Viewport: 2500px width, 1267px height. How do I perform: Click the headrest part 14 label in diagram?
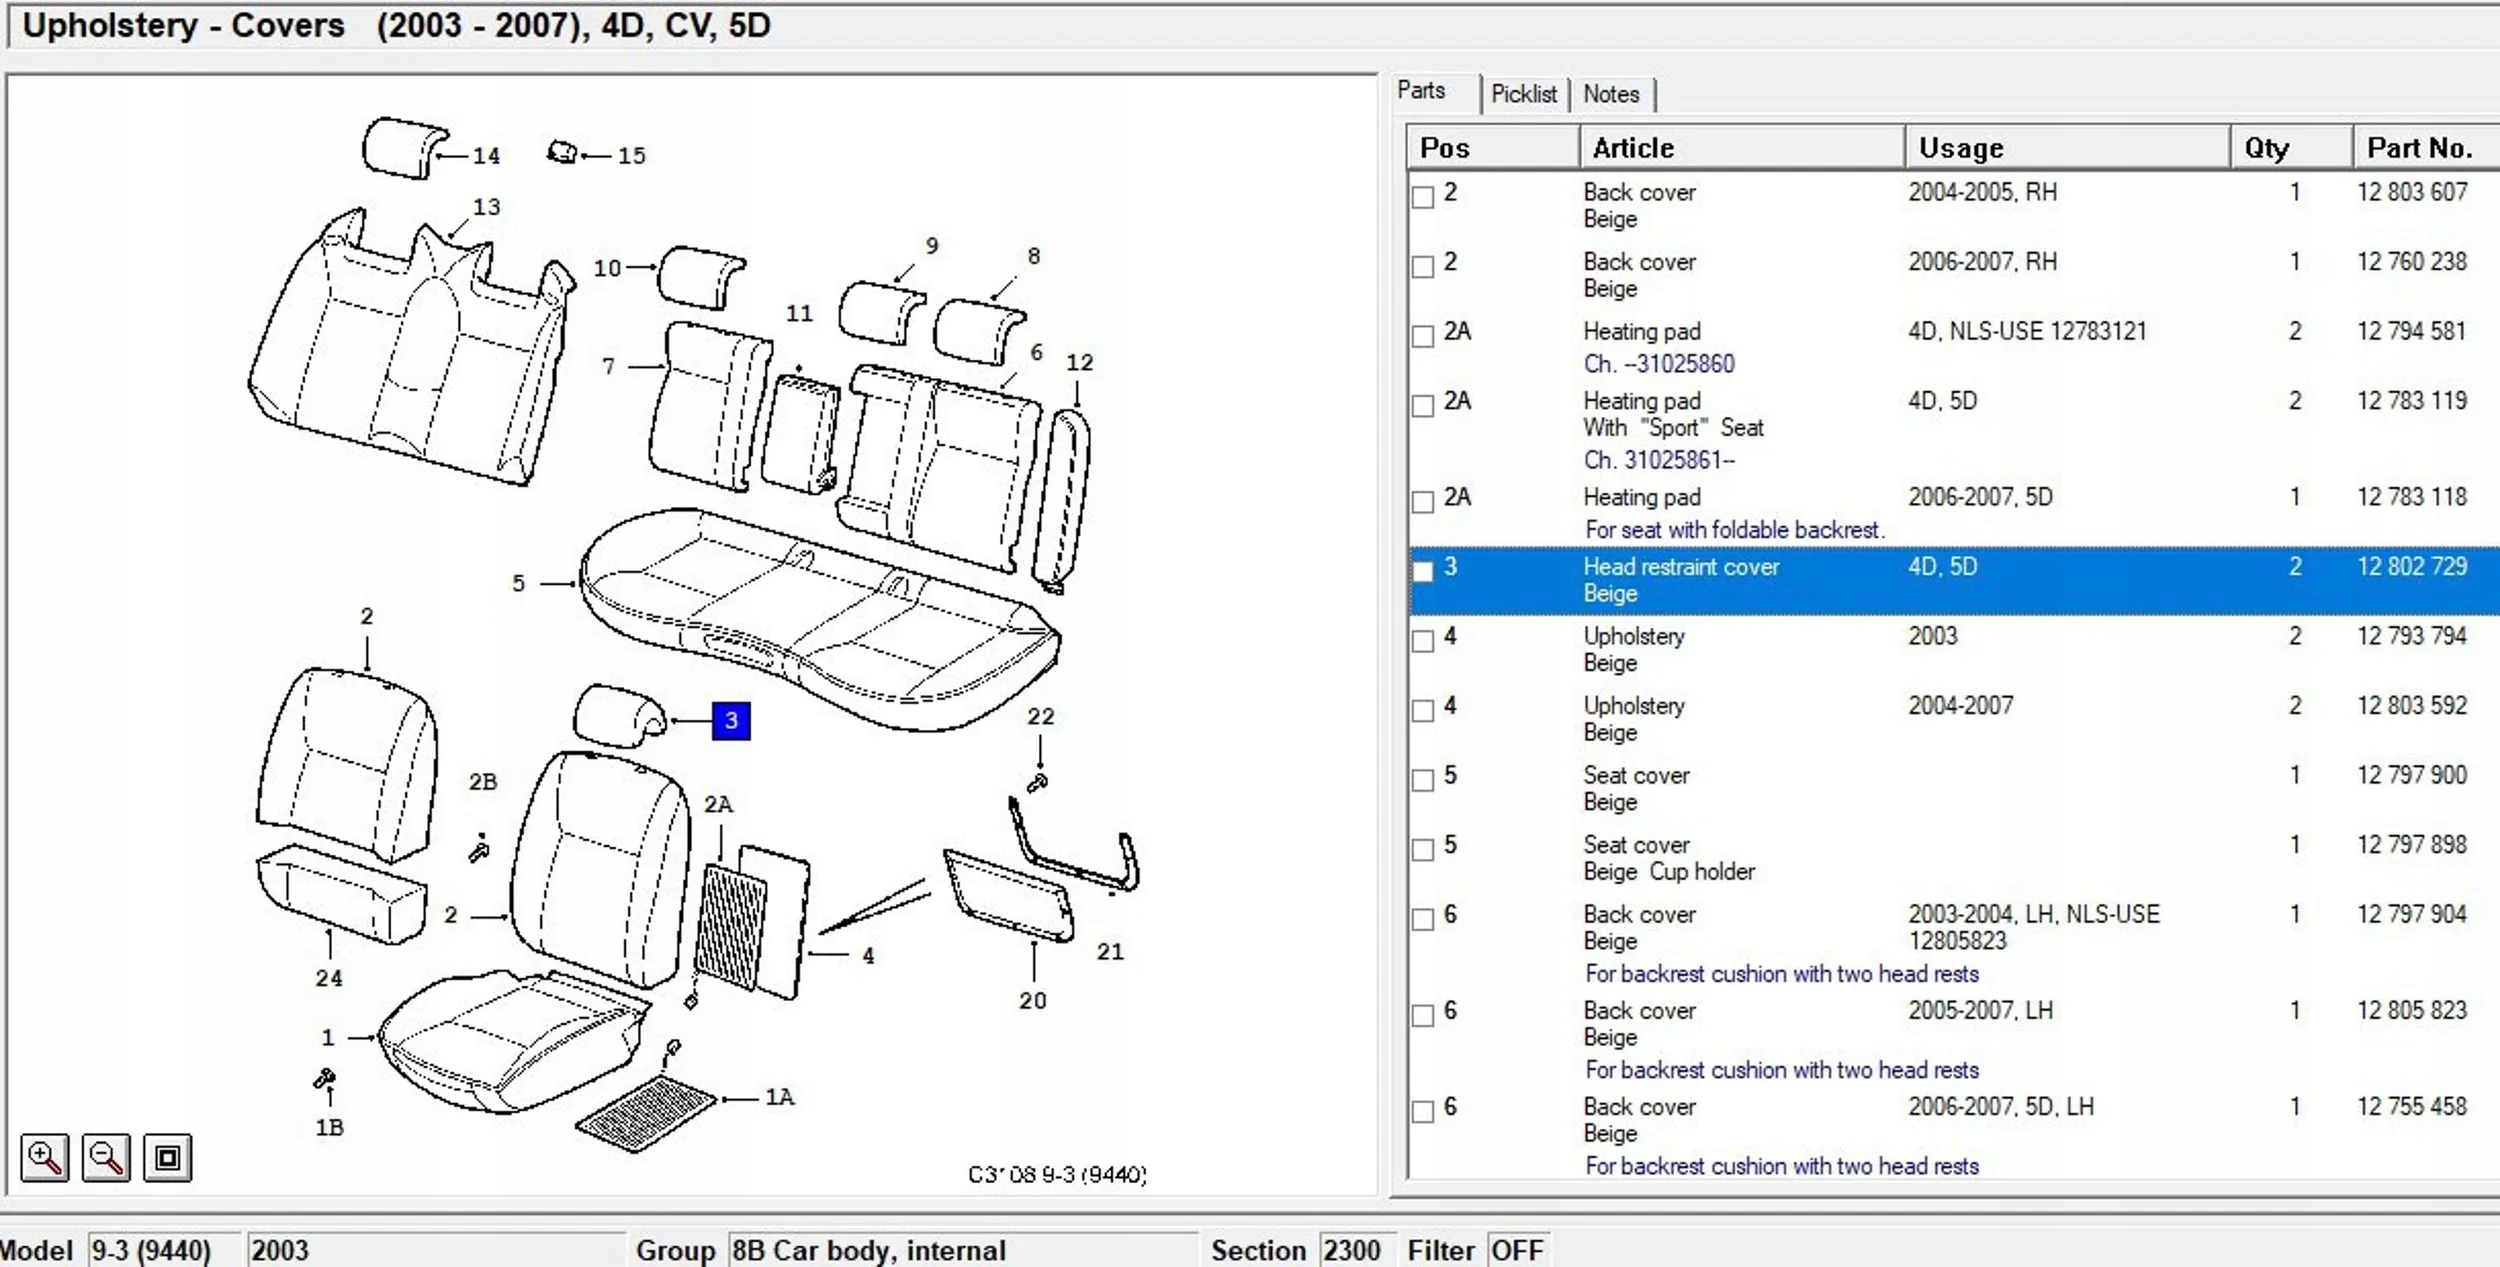(x=486, y=156)
